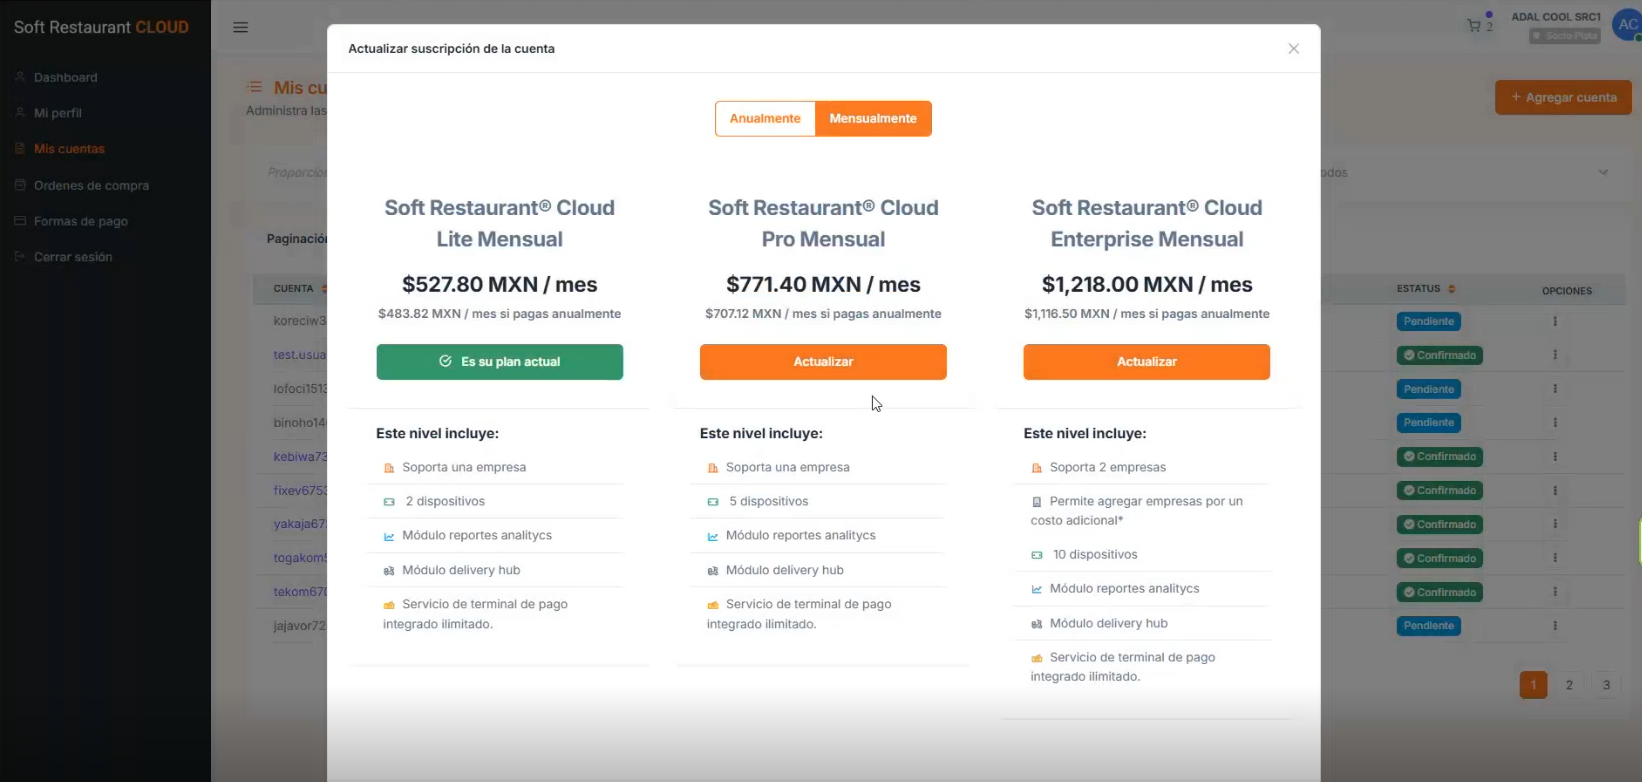
Task: Click the green 'Es su plan actual' button
Action: pyautogui.click(x=500, y=362)
